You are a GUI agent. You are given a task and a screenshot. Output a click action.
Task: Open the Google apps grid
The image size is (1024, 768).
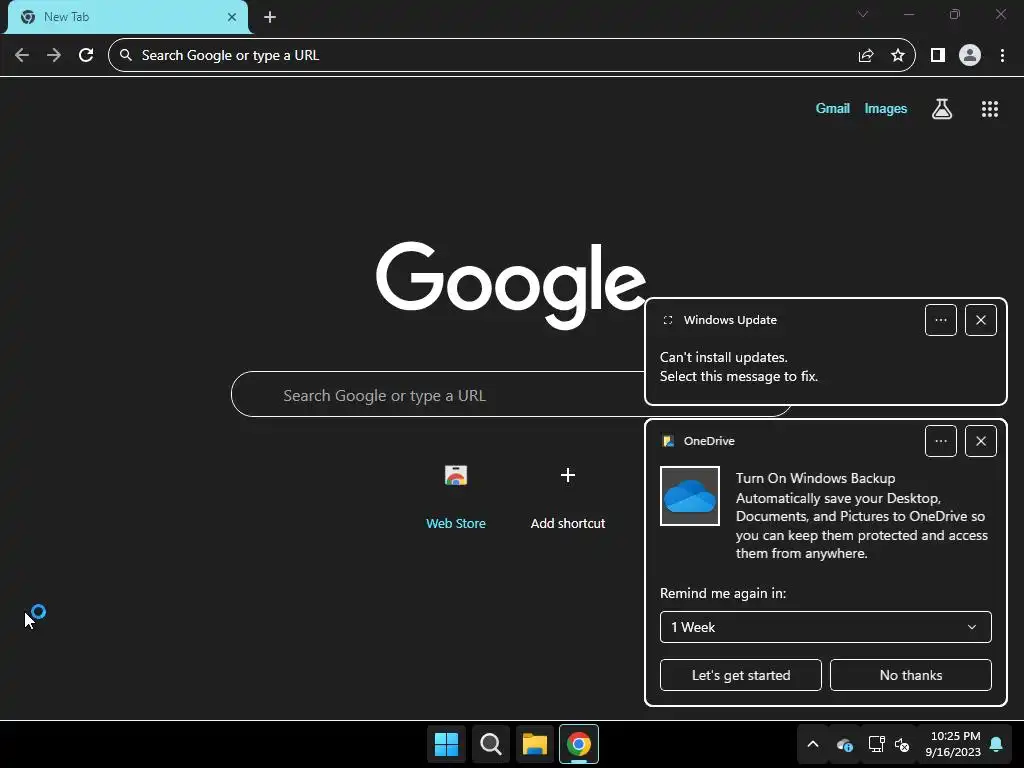point(990,109)
